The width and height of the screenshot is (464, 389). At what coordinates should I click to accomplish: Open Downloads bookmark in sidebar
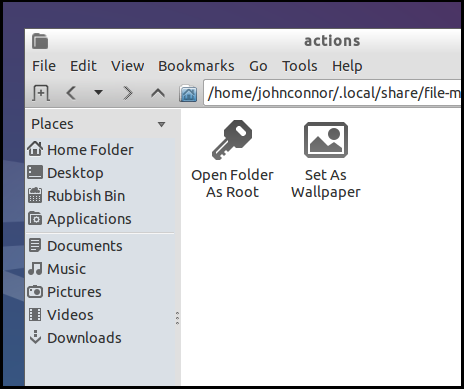(x=100, y=338)
